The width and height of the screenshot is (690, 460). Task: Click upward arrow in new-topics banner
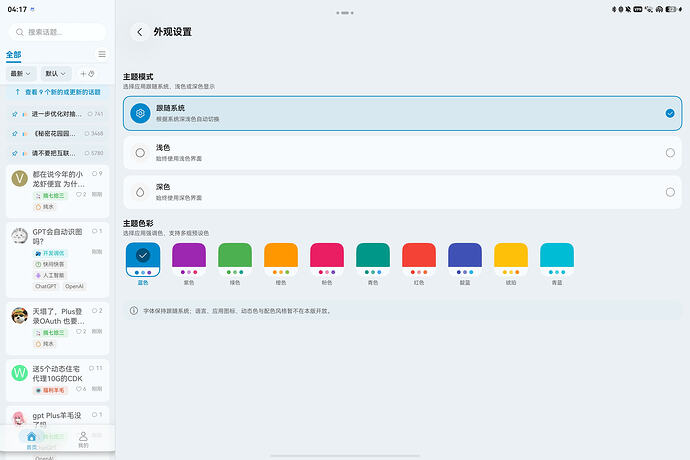pos(18,92)
